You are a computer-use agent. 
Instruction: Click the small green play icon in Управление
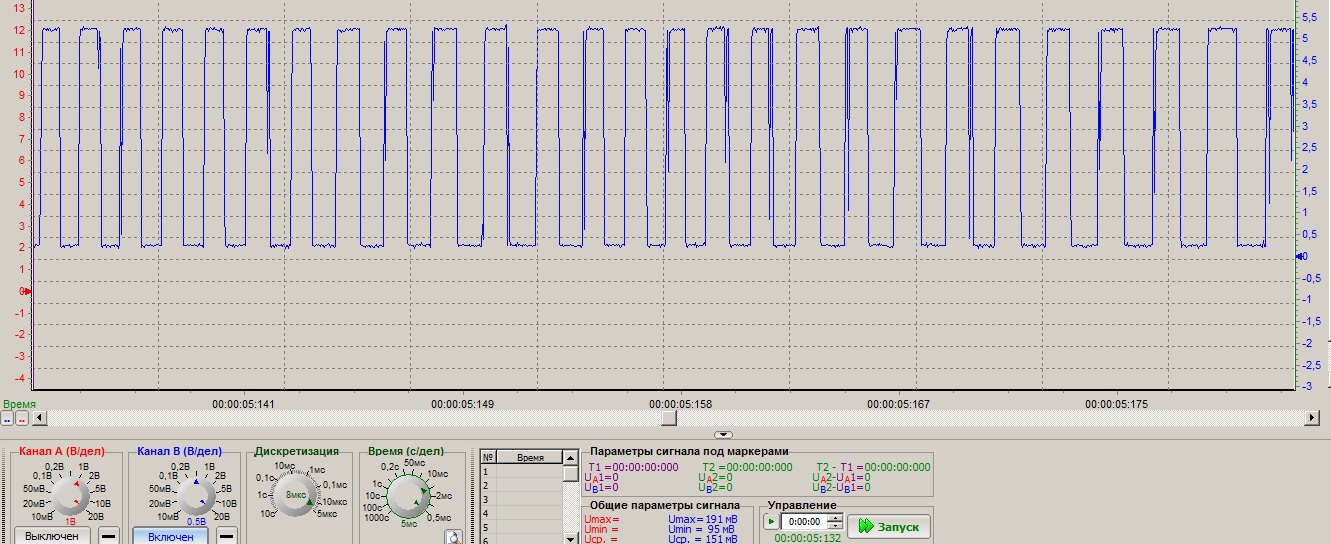point(771,521)
